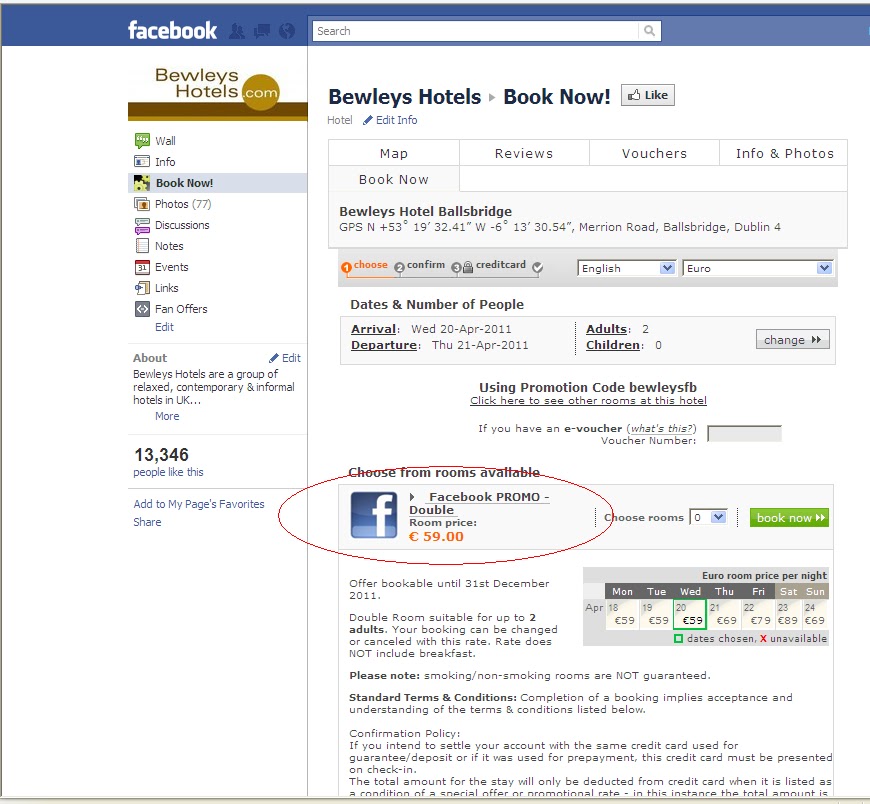Click the Links sidebar icon
This screenshot has width=870, height=804.
click(x=142, y=288)
